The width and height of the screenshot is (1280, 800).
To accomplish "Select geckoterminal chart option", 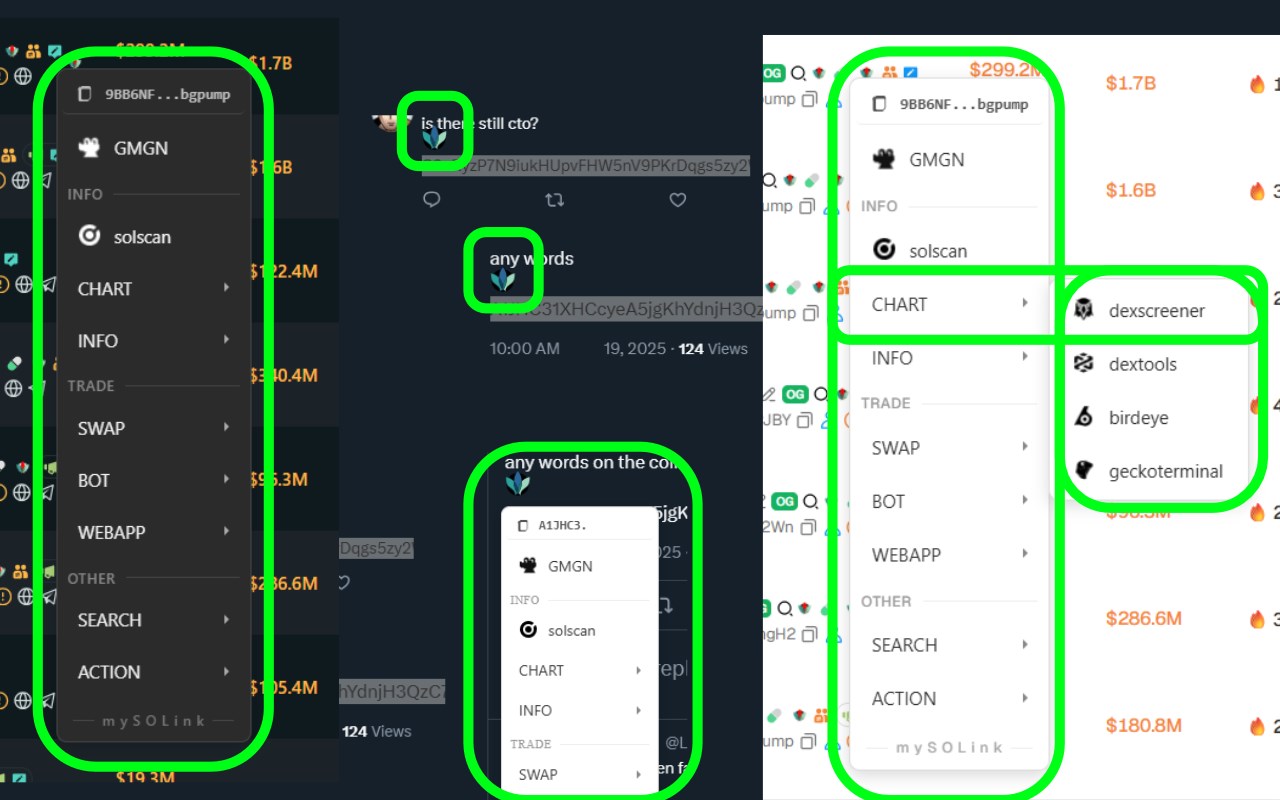I will click(x=1155, y=471).
